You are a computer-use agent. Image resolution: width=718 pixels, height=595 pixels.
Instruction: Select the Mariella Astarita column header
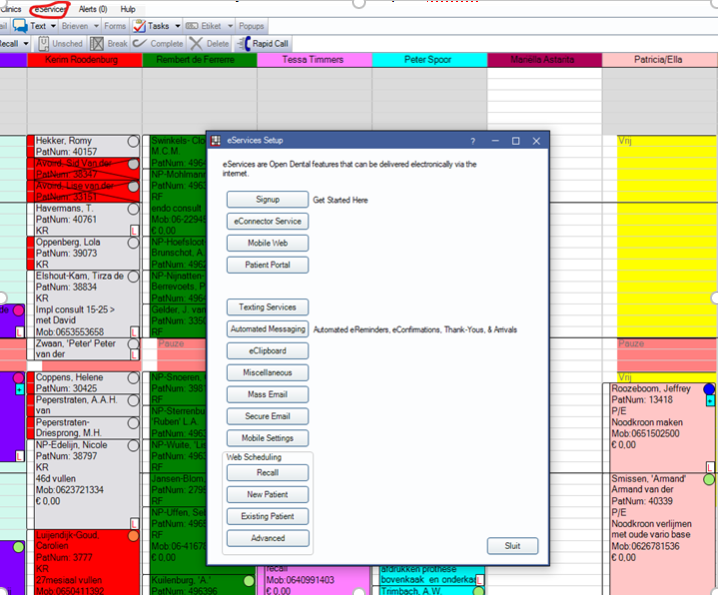pos(544,60)
